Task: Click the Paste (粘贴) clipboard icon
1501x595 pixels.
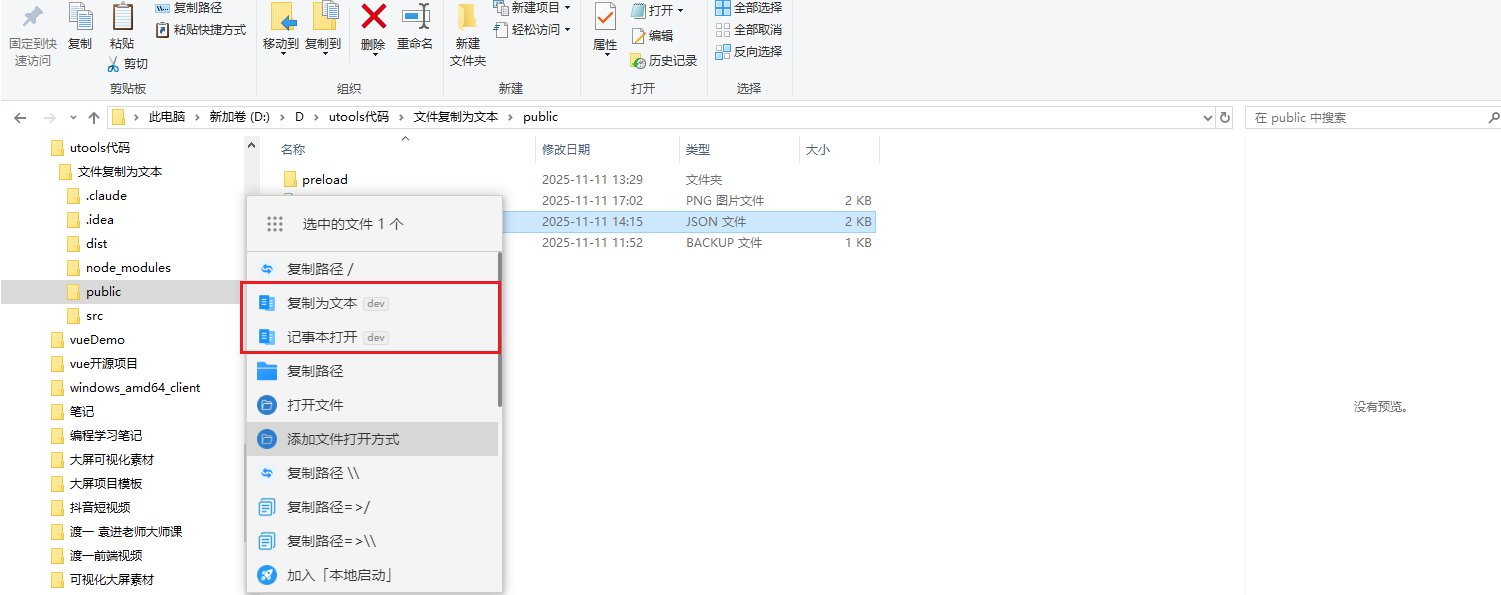Action: tap(122, 18)
